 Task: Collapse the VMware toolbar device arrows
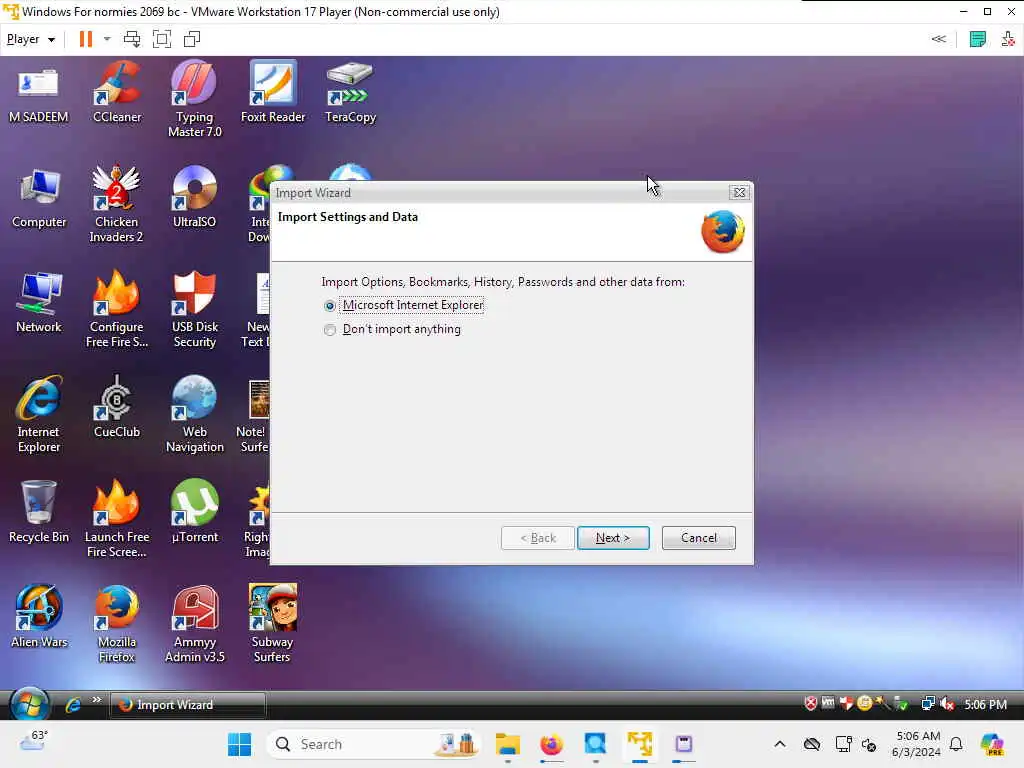point(938,39)
